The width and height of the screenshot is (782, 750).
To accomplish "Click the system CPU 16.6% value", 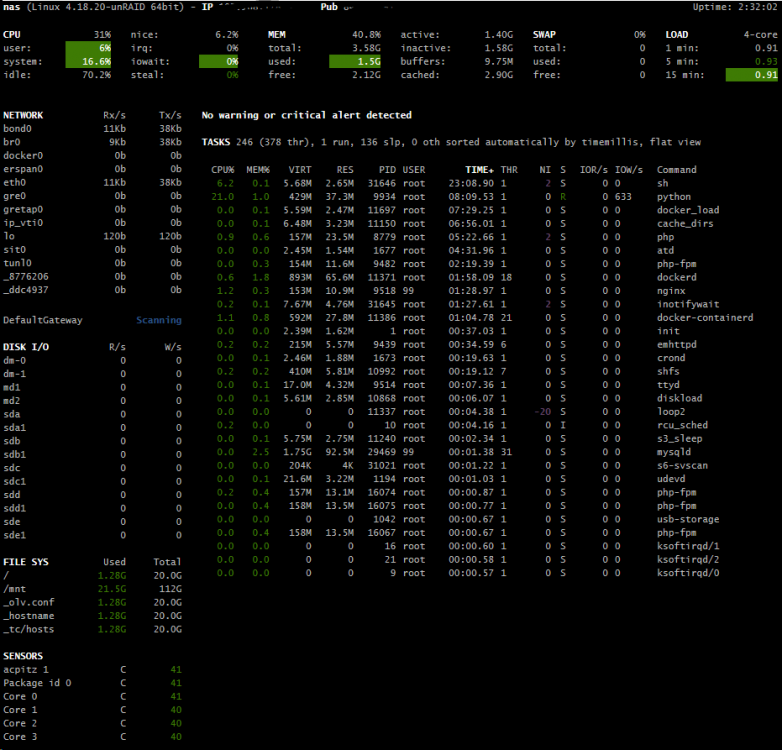I will [88, 62].
